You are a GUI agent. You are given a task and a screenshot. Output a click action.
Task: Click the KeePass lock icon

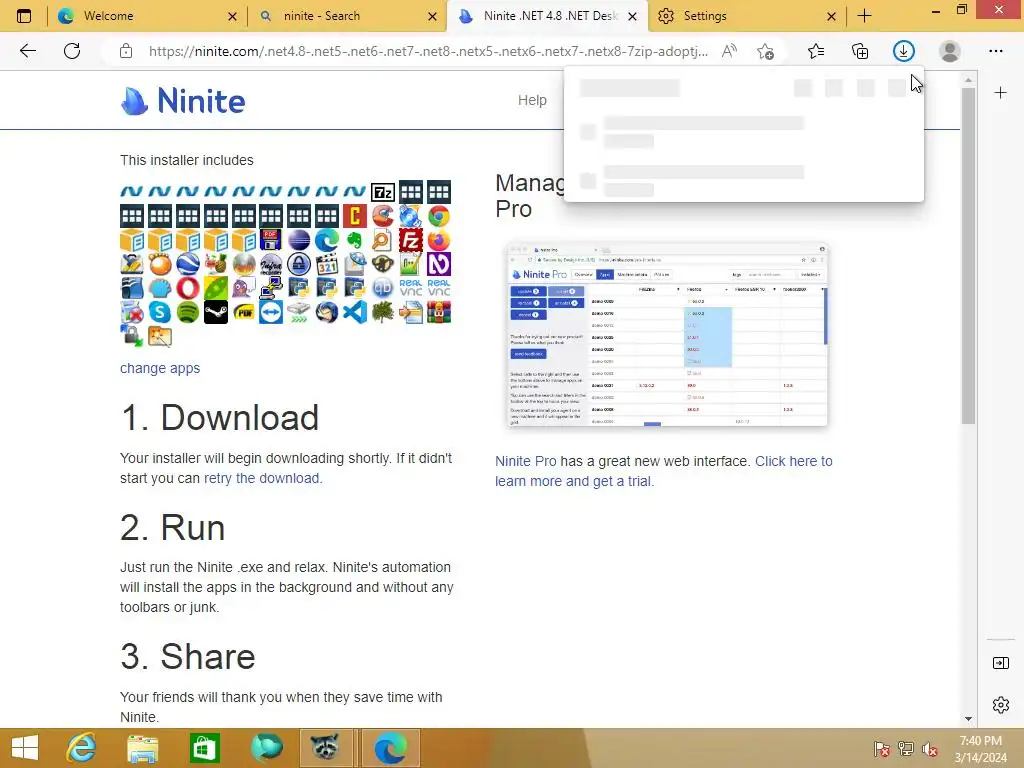[x=298, y=264]
